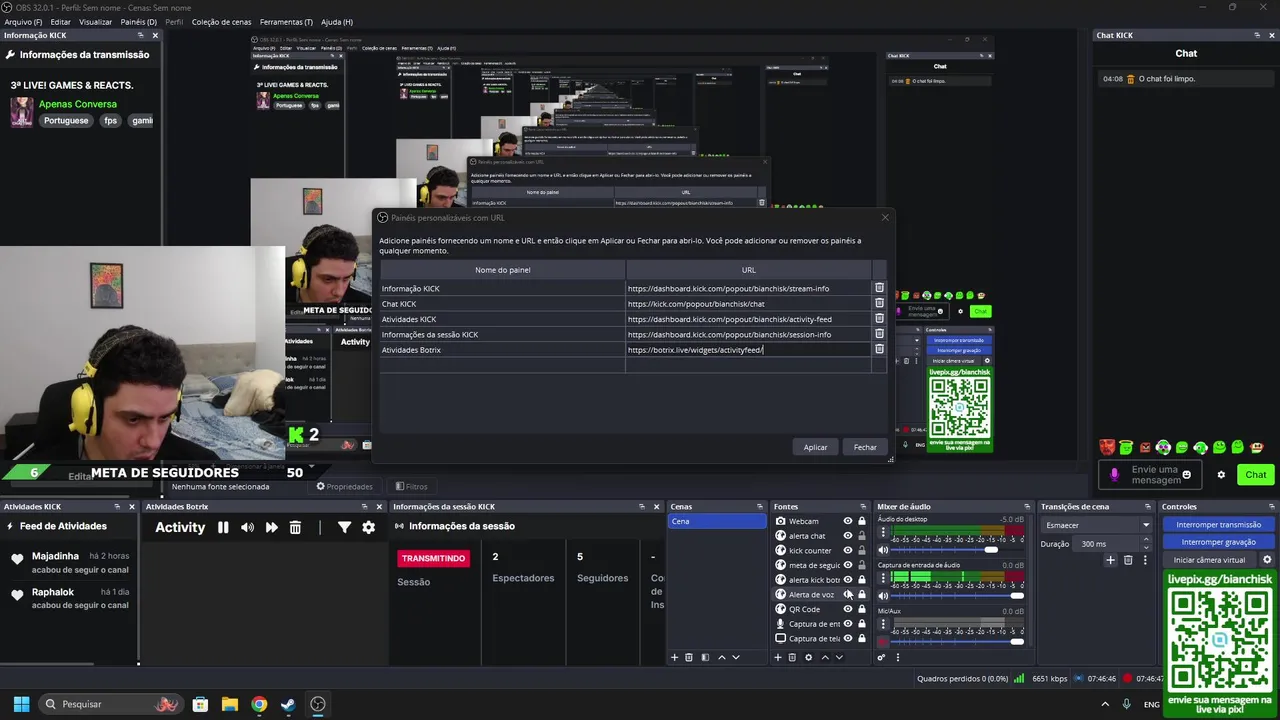Hide the Webcam source
Image resolution: width=1280 pixels, height=720 pixels.
(848, 521)
